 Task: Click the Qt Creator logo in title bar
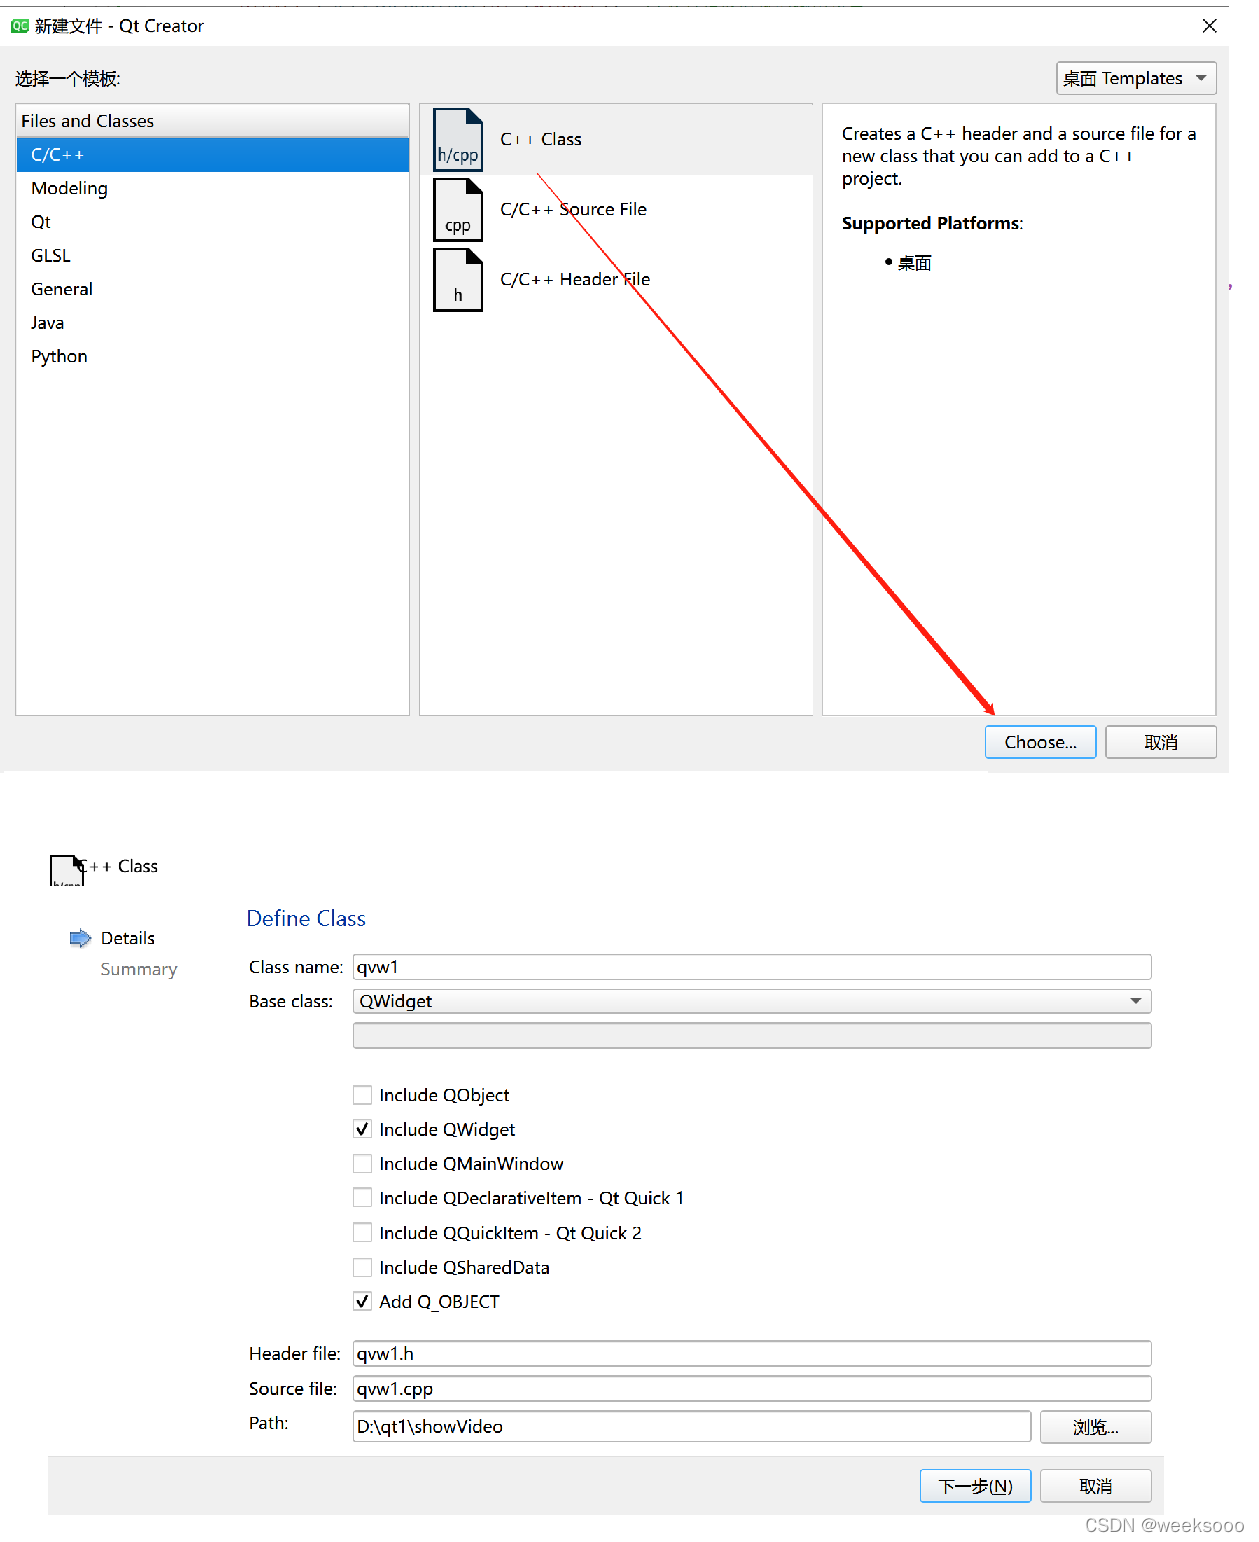(x=20, y=26)
